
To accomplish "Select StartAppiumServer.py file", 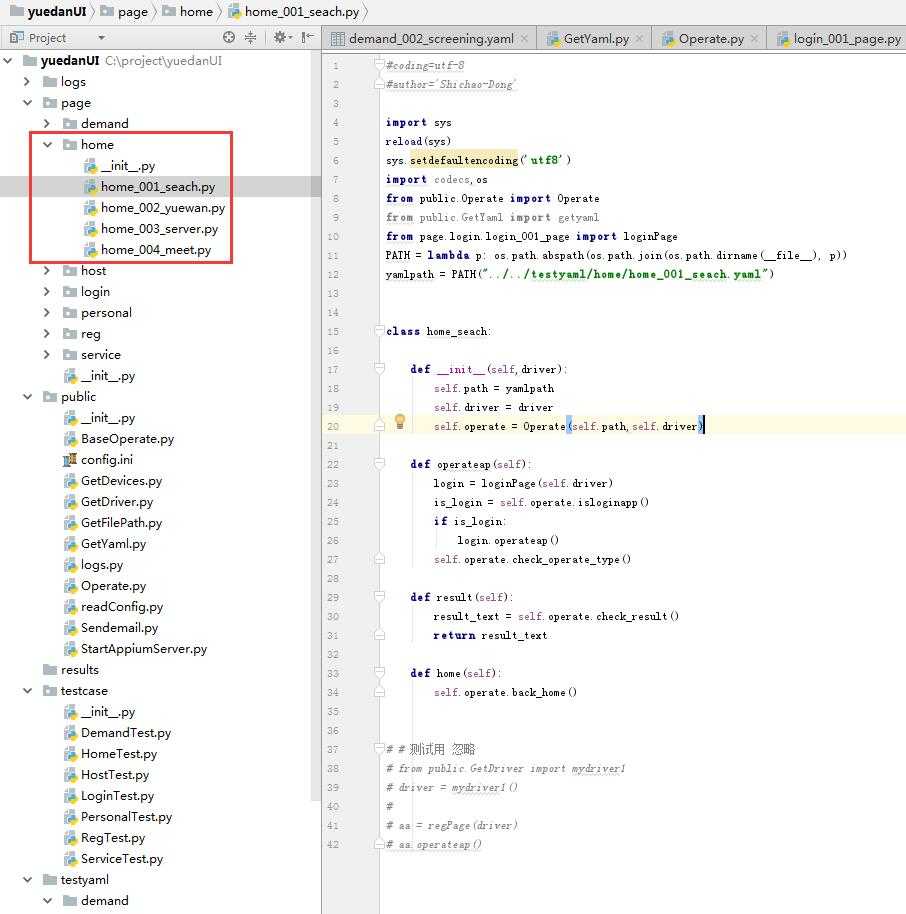I will [135, 649].
